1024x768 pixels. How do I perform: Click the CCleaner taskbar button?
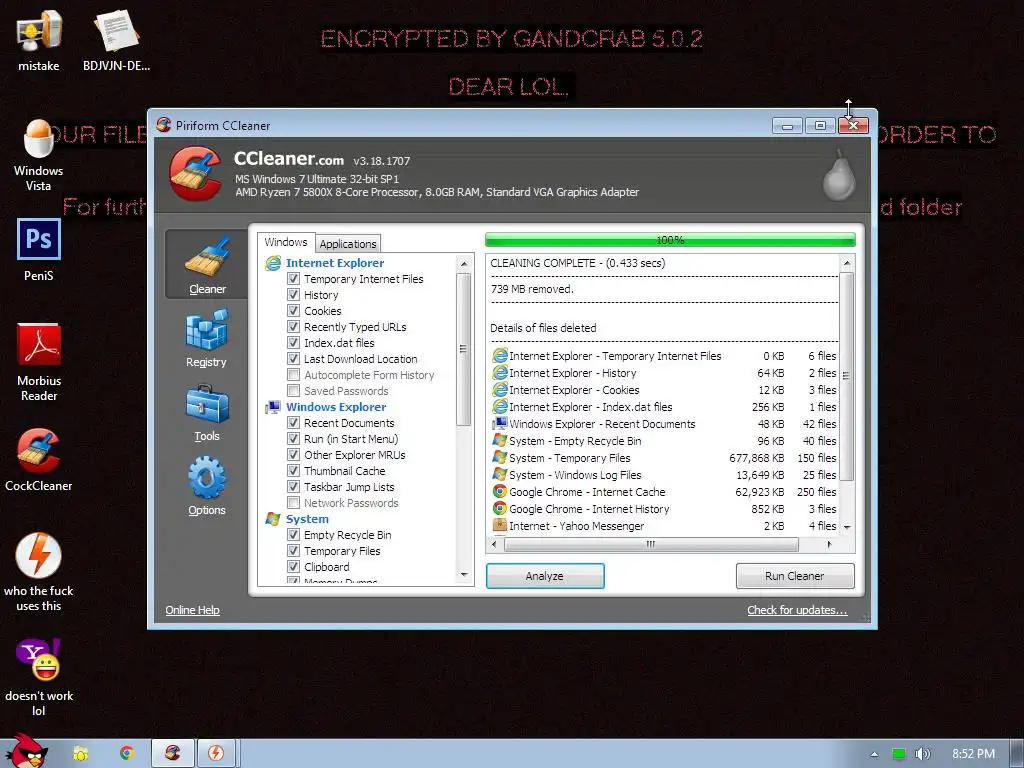point(173,754)
